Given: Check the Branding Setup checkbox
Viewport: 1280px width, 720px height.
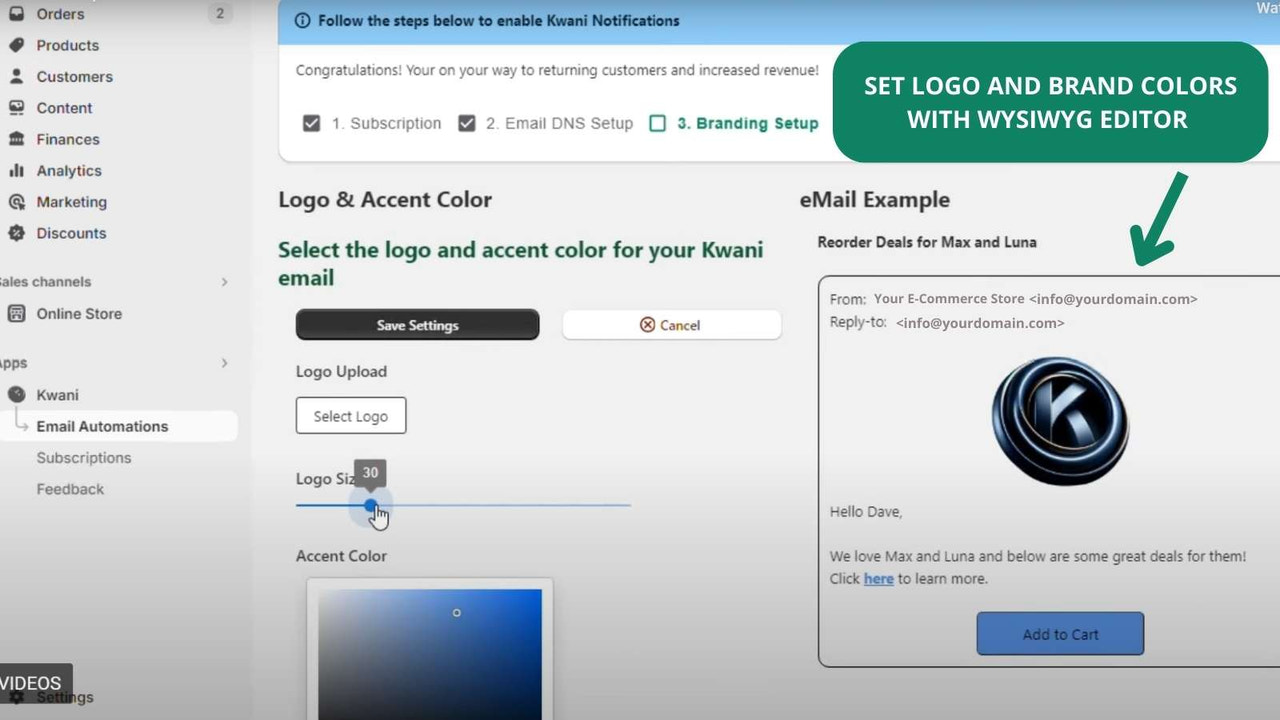Looking at the screenshot, I should tap(658, 123).
